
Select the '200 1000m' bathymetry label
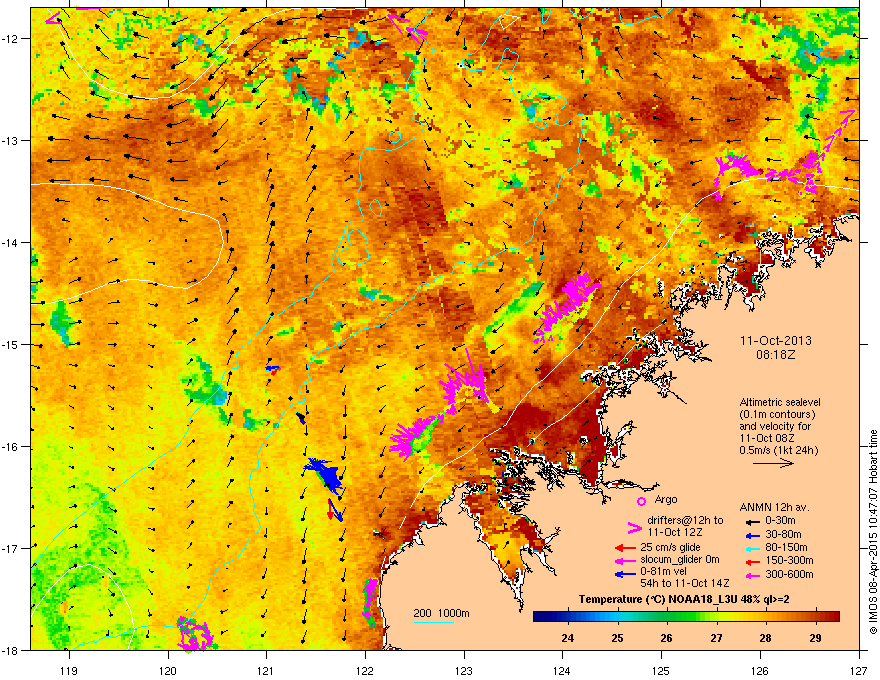click(x=441, y=613)
